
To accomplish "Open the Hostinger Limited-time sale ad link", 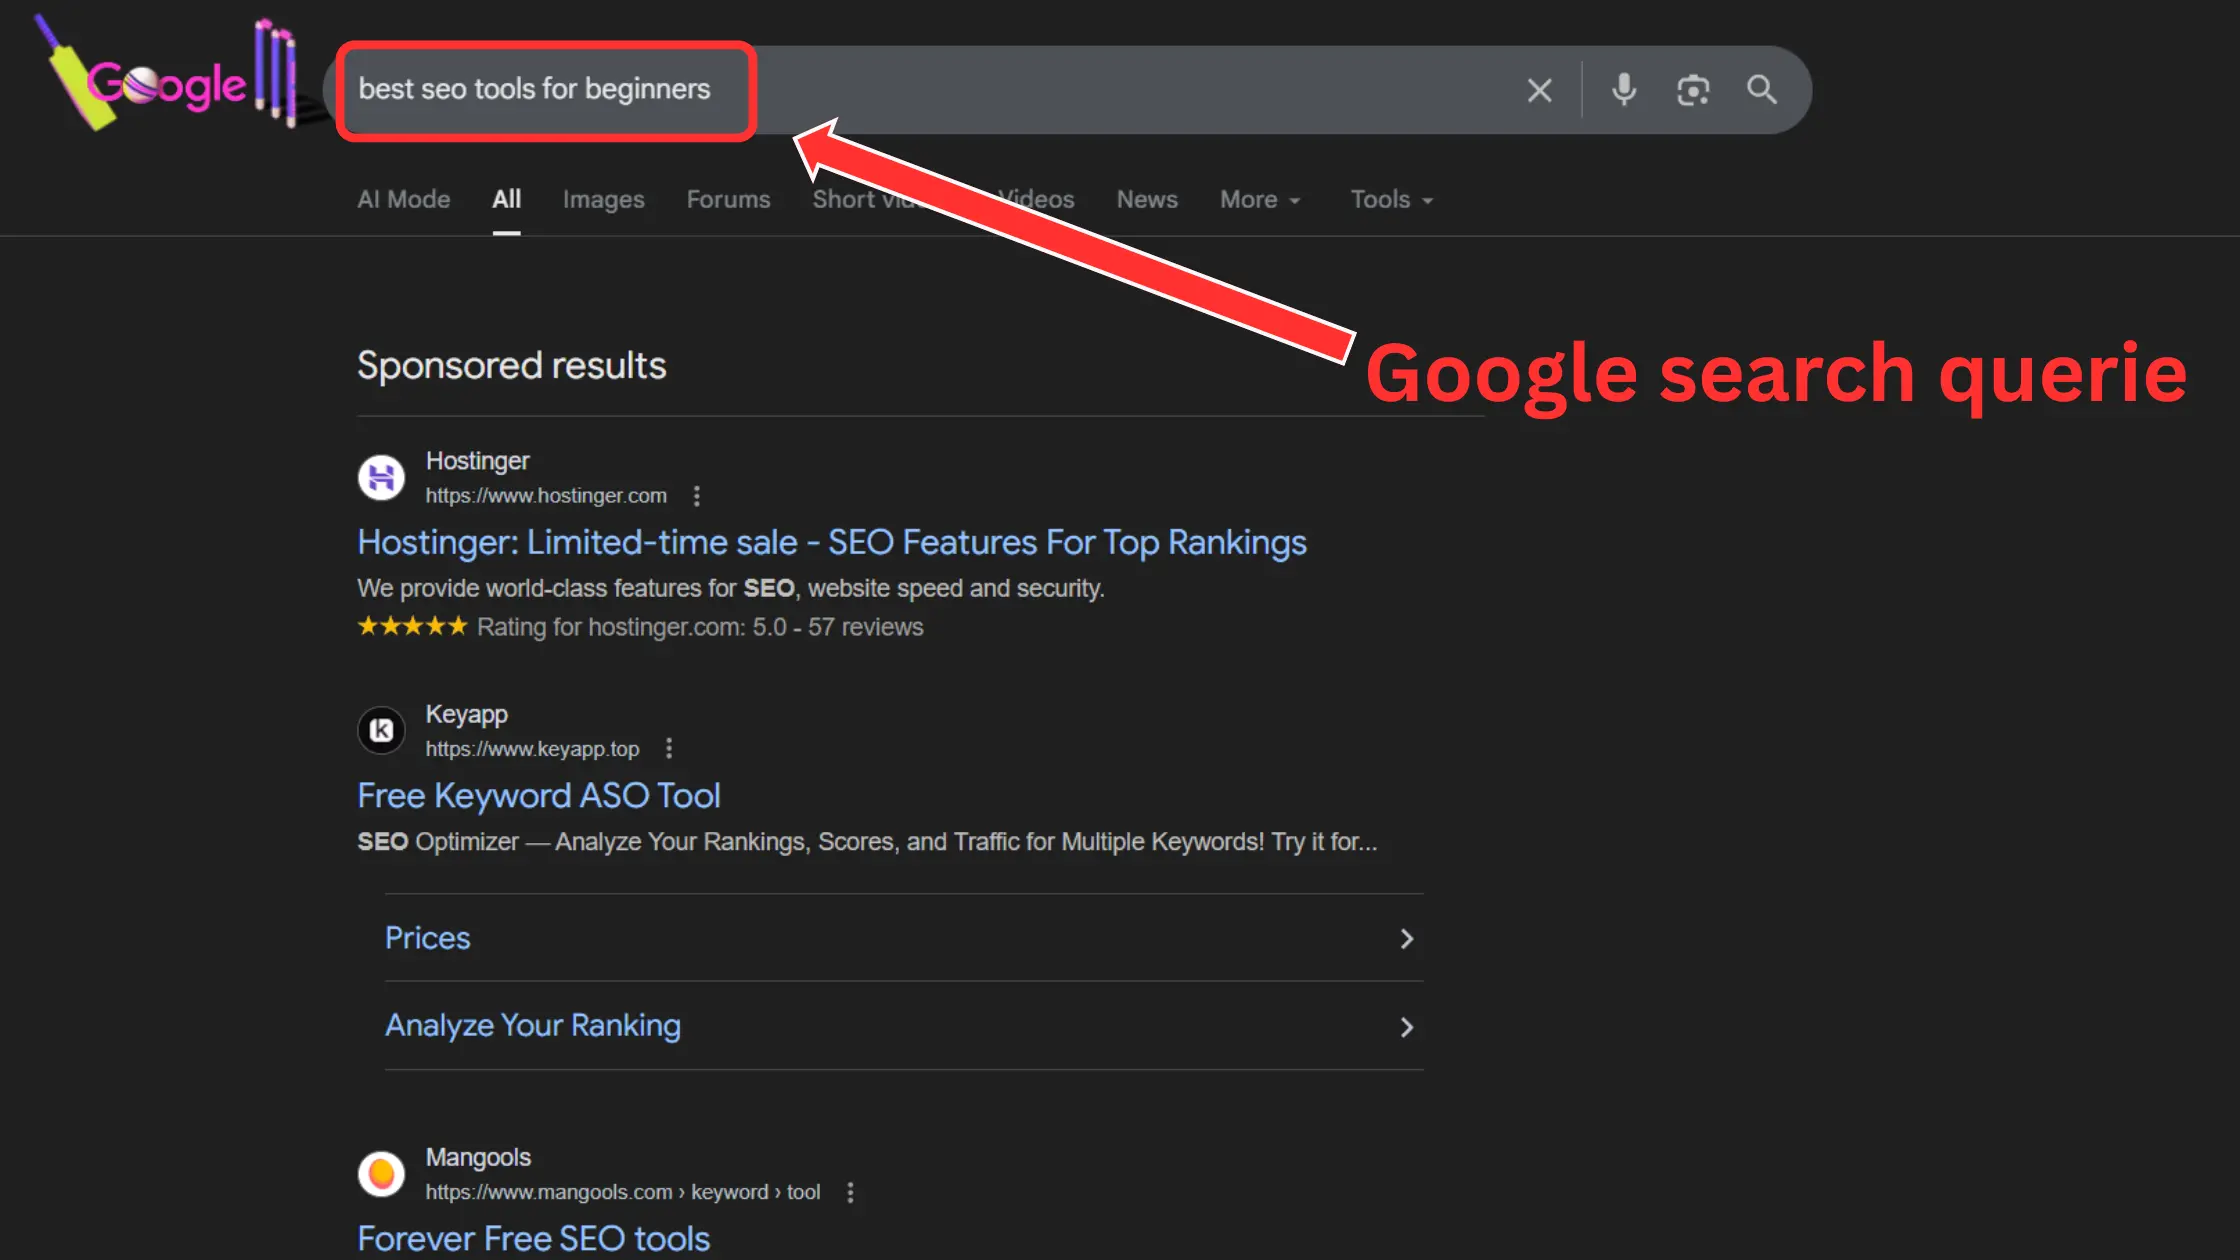I will point(832,542).
